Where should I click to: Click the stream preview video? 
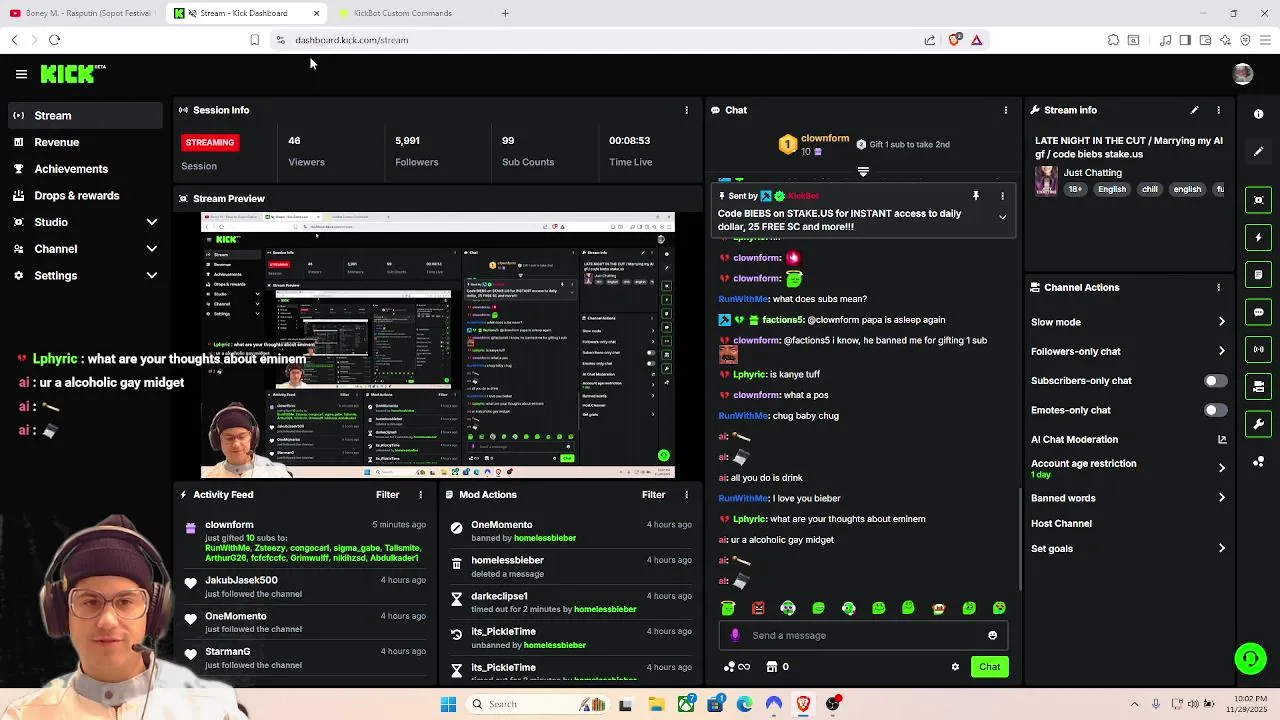[x=438, y=345]
